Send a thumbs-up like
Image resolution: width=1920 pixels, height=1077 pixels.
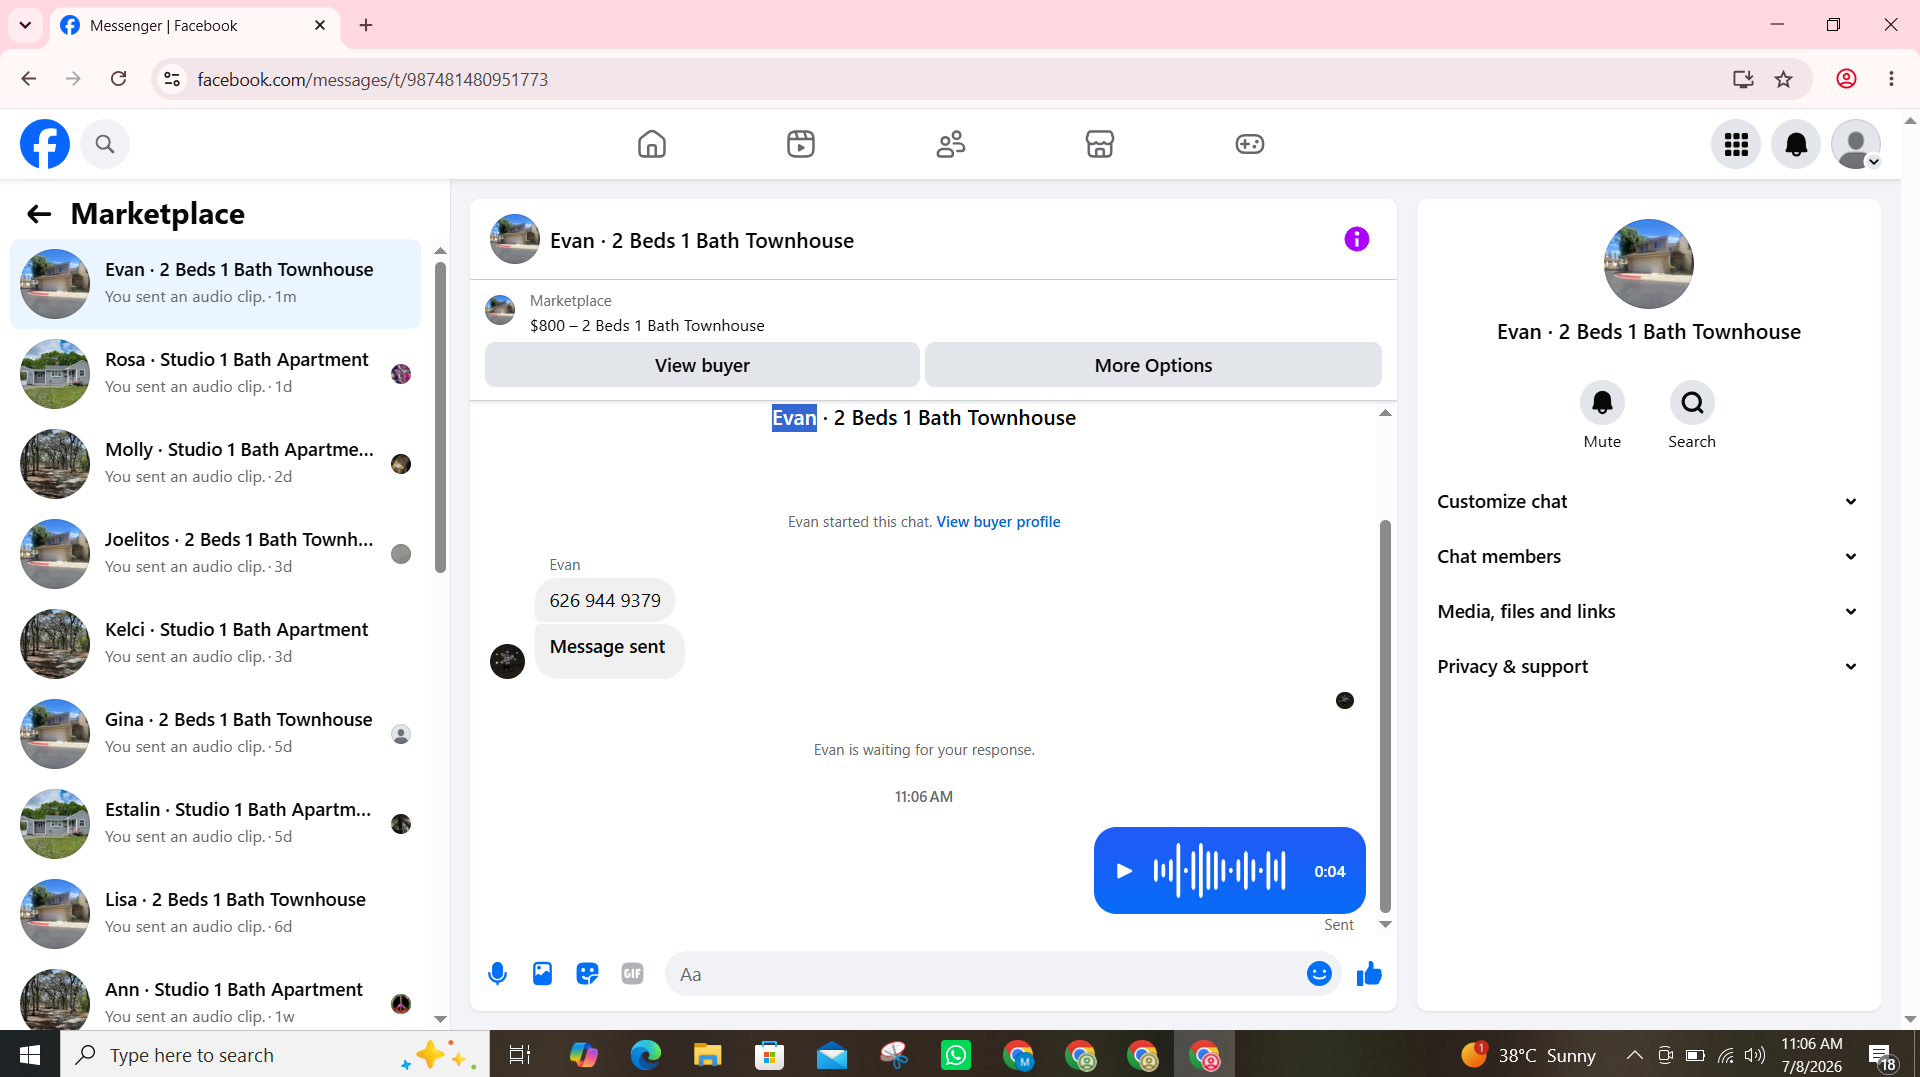(1369, 974)
